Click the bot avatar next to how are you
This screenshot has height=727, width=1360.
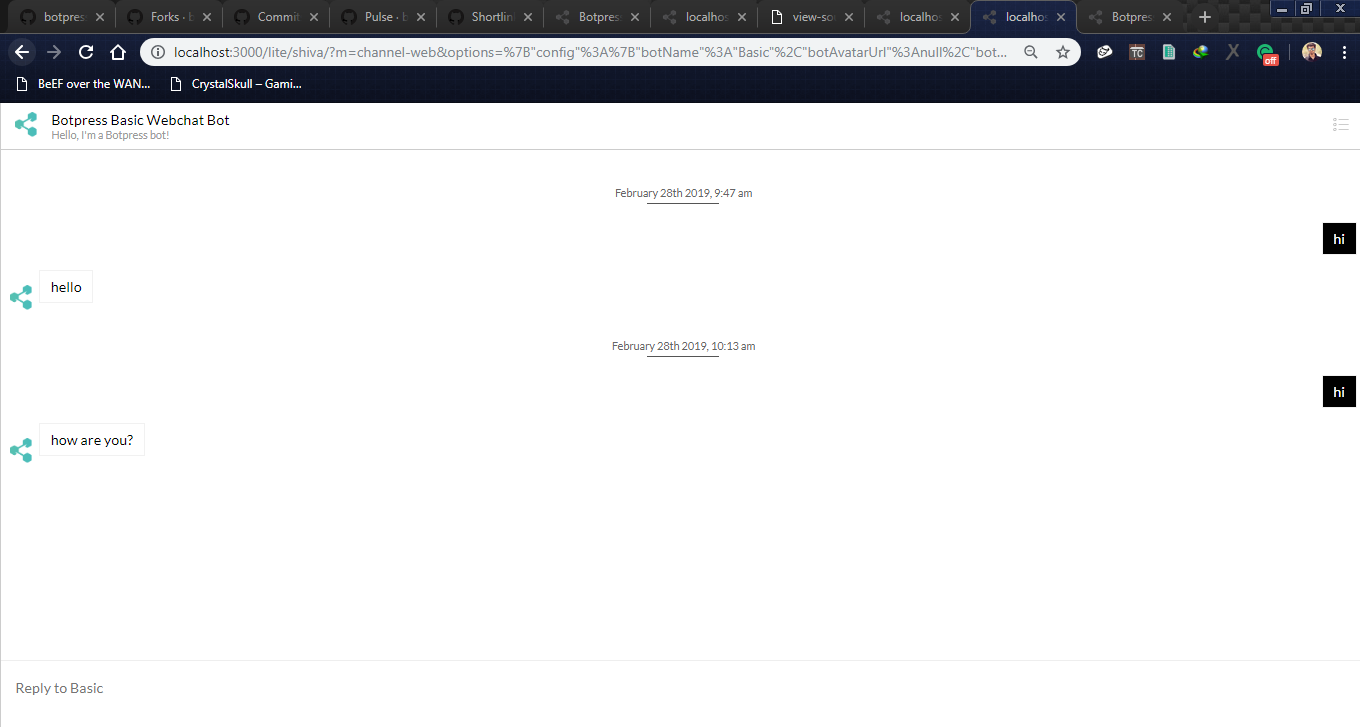pyautogui.click(x=21, y=450)
